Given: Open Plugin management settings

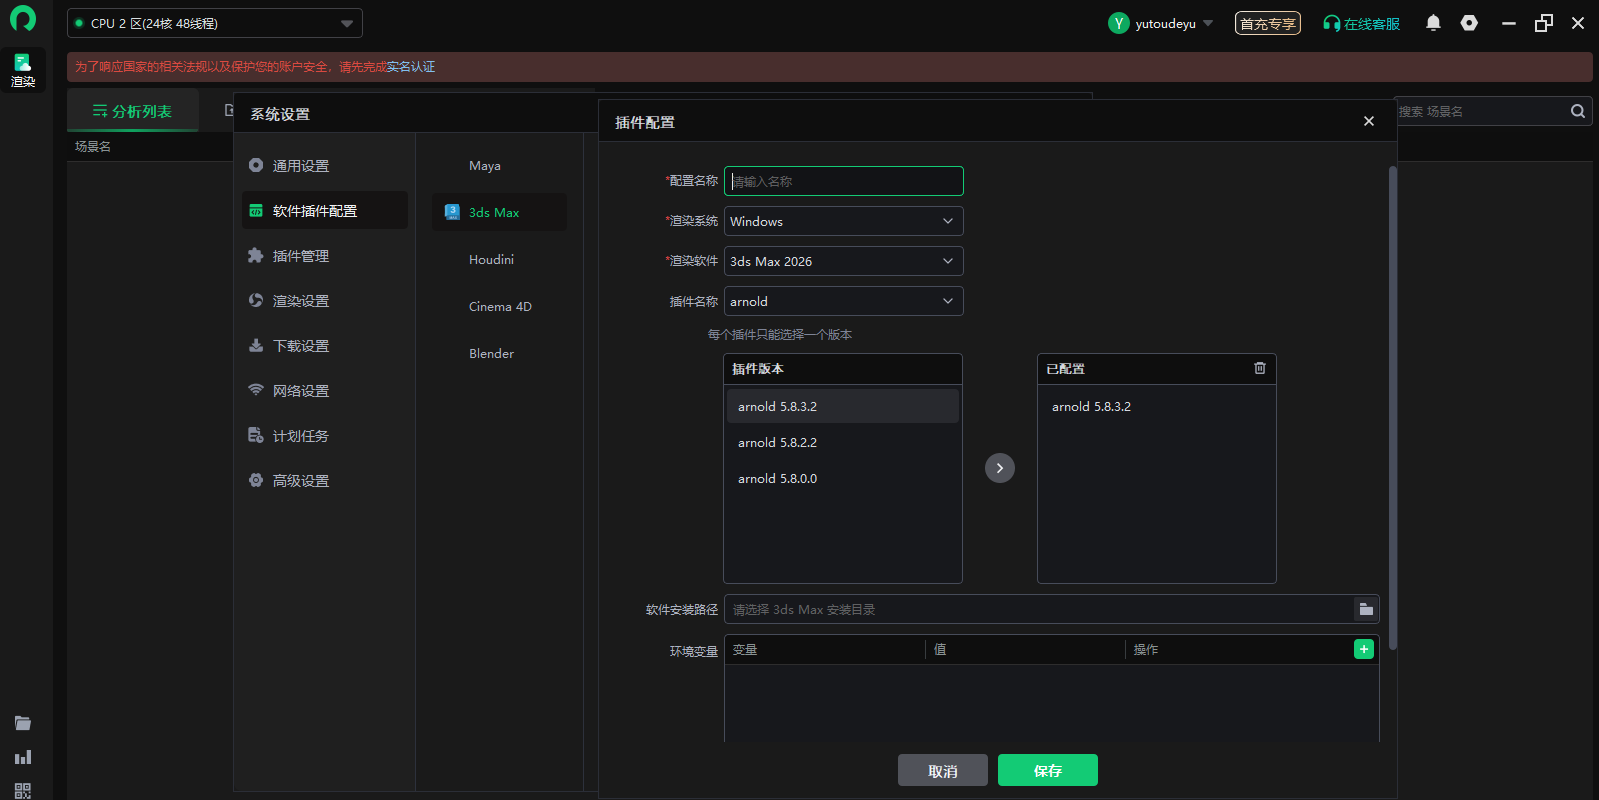Looking at the screenshot, I should click(x=325, y=256).
